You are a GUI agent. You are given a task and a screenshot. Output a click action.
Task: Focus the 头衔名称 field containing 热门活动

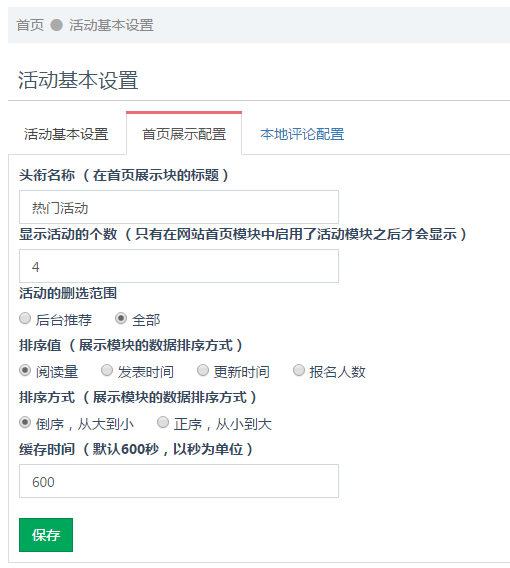(179, 207)
